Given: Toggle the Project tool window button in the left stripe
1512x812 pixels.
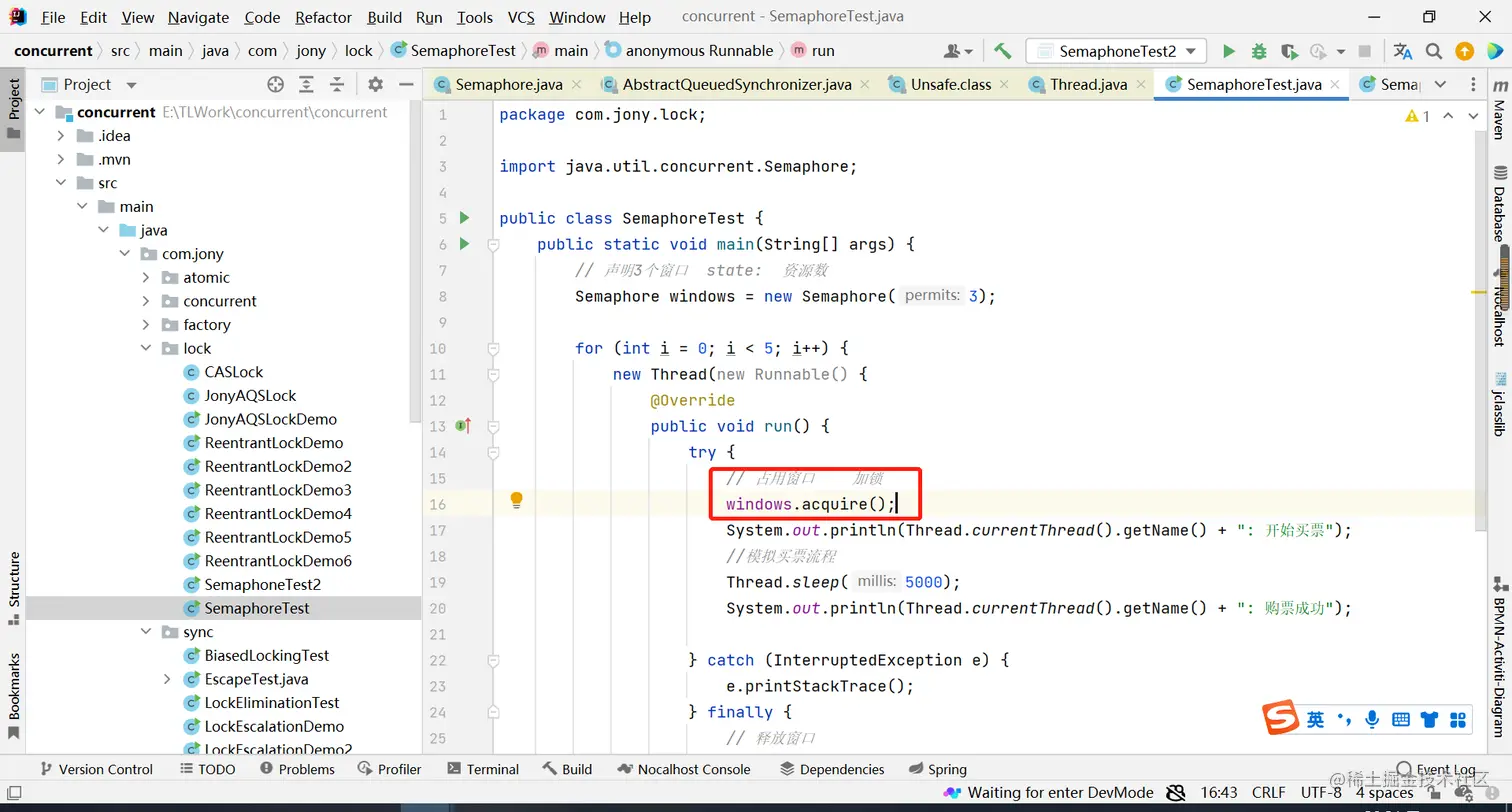Looking at the screenshot, I should (14, 109).
